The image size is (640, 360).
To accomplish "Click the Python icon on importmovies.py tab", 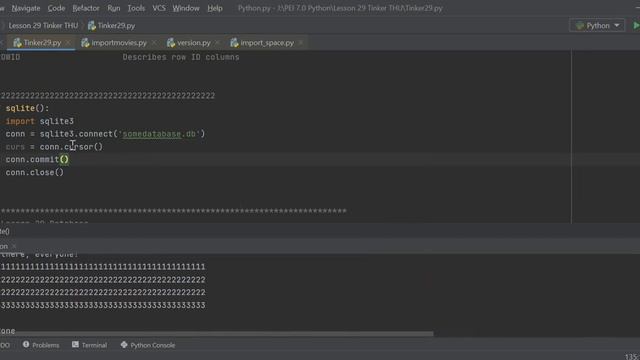I will 85,43.
